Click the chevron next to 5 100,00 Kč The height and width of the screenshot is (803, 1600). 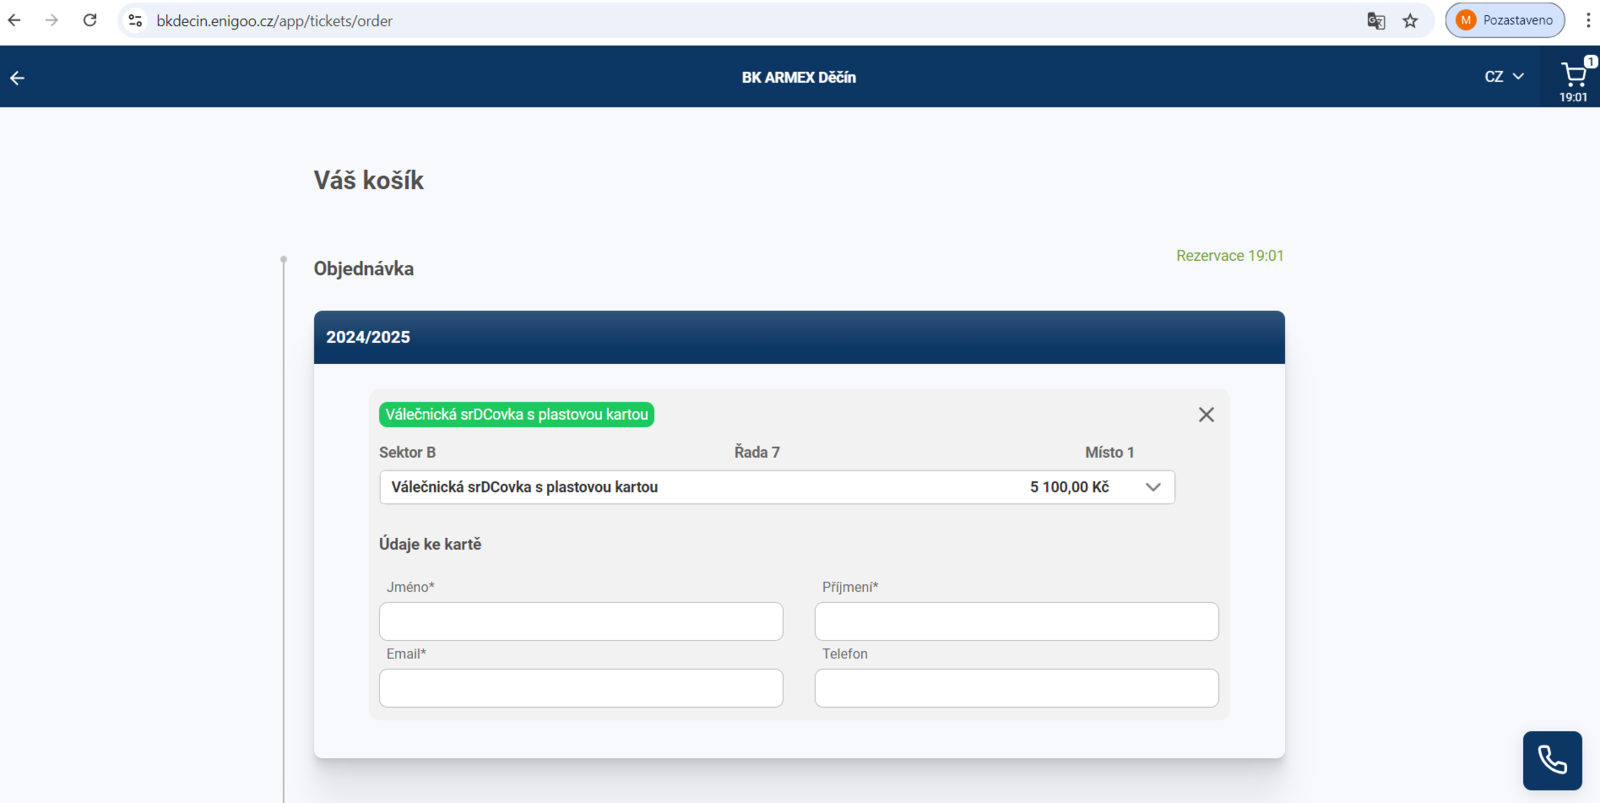point(1153,487)
